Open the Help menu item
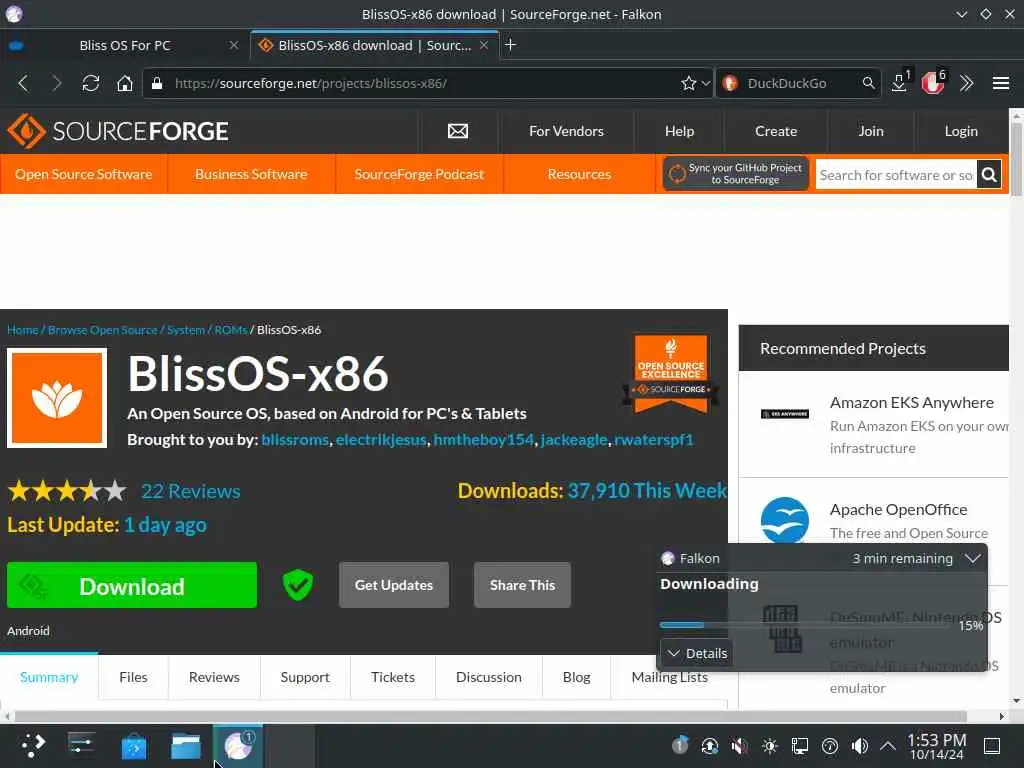Image resolution: width=1024 pixels, height=768 pixels. point(679,131)
